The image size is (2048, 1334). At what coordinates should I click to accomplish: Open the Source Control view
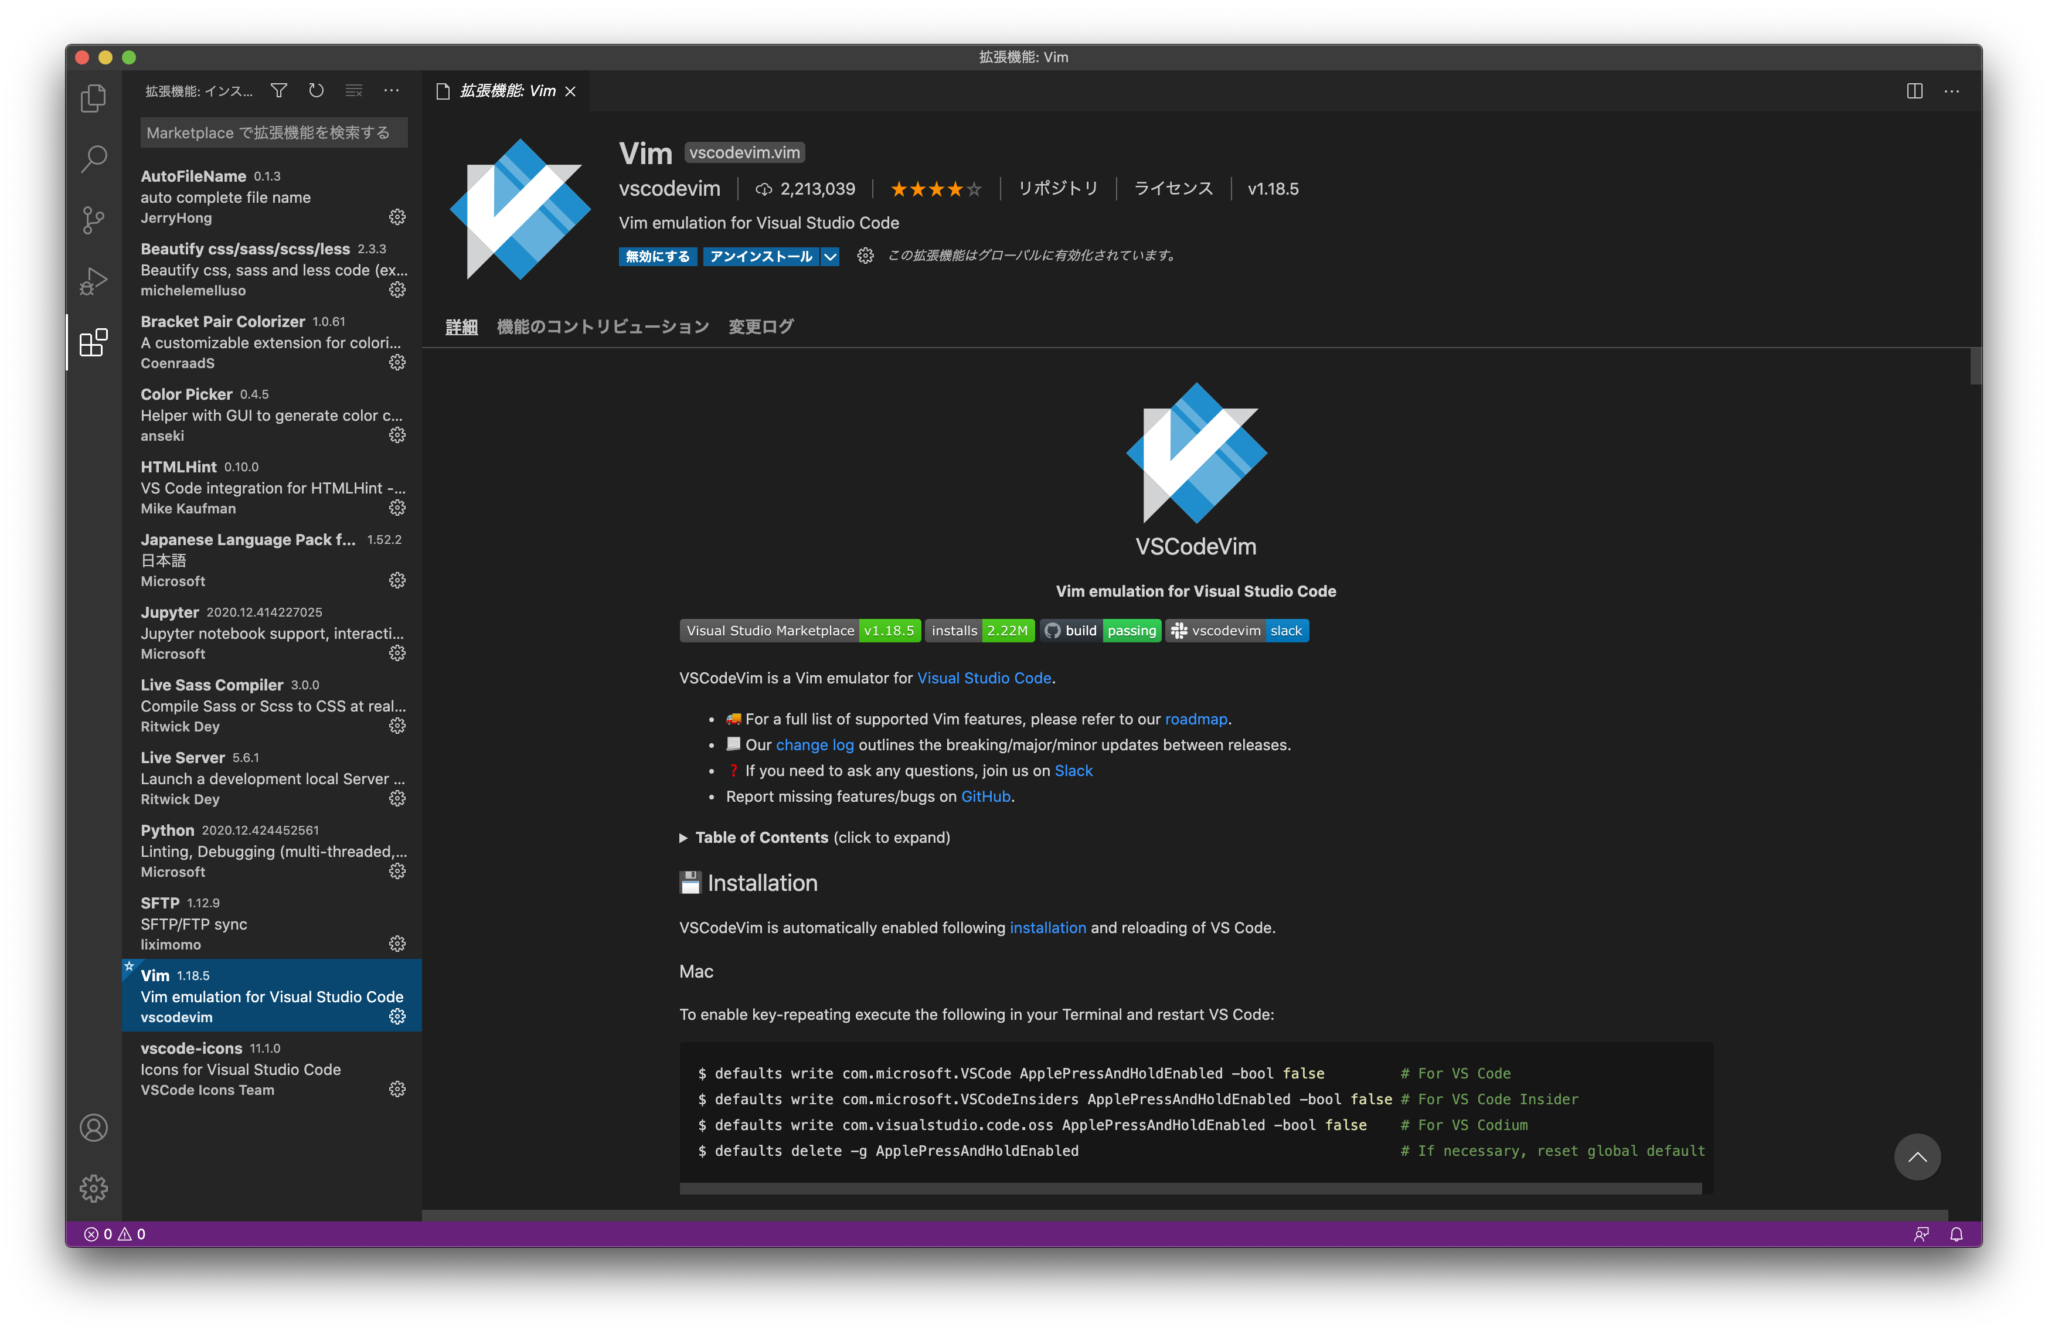(92, 220)
